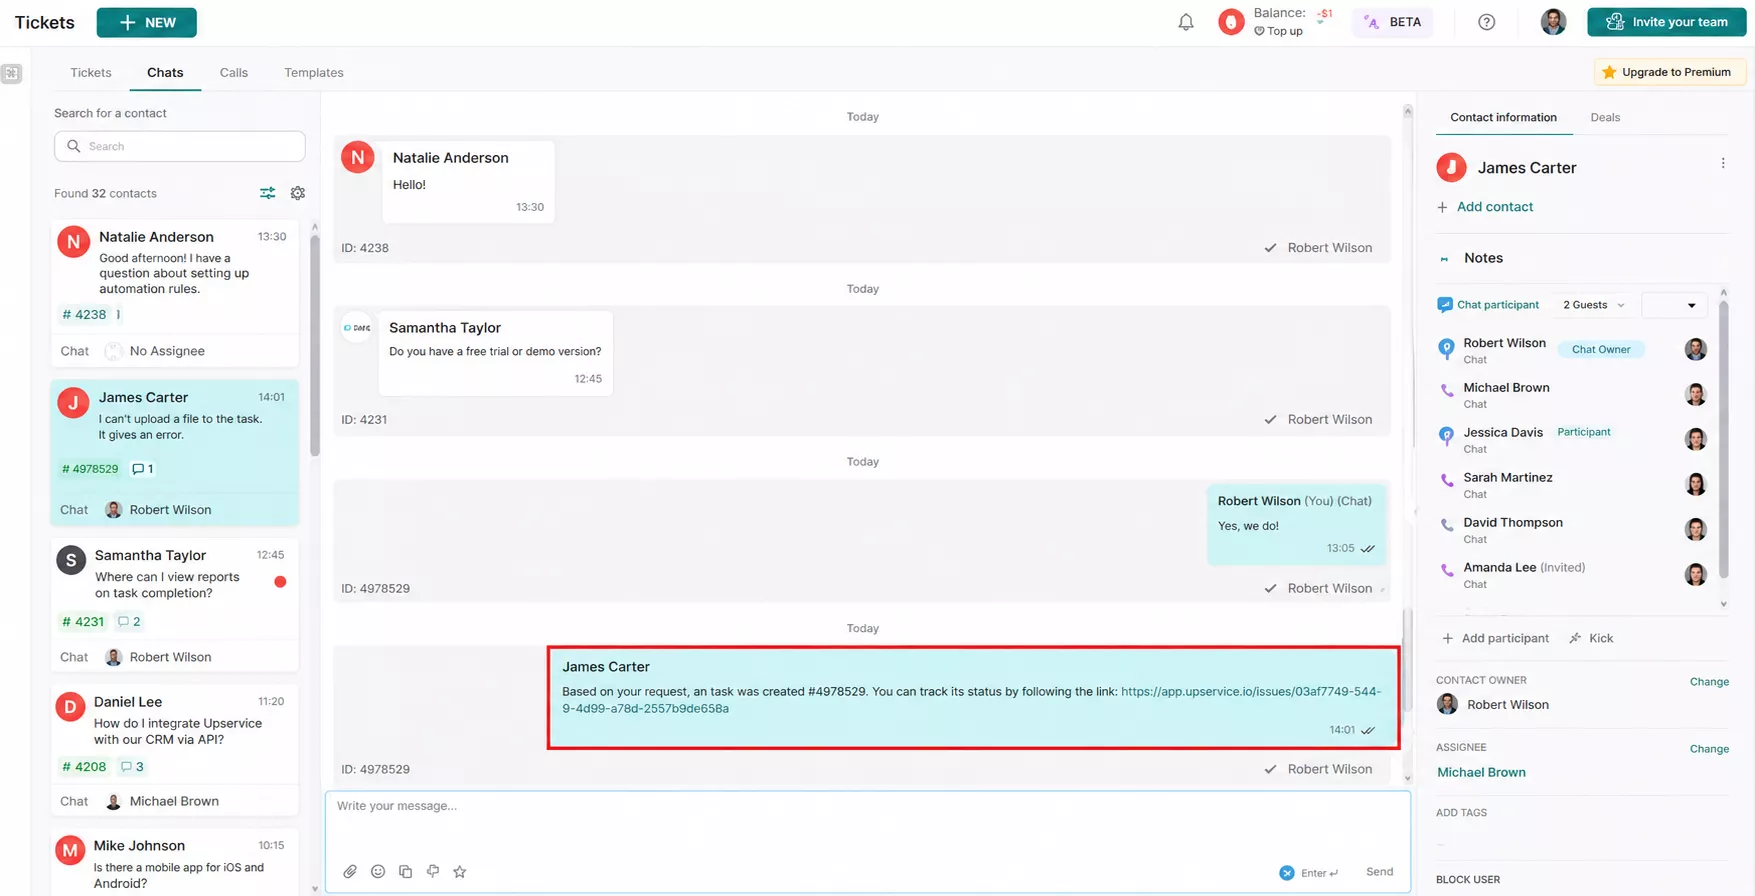The width and height of the screenshot is (1755, 896).
Task: Click the phone icon beside Amanda Lee
Action: click(x=1447, y=571)
